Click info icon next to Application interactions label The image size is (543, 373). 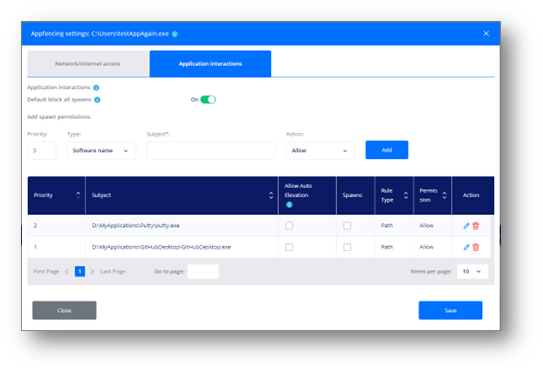point(96,88)
